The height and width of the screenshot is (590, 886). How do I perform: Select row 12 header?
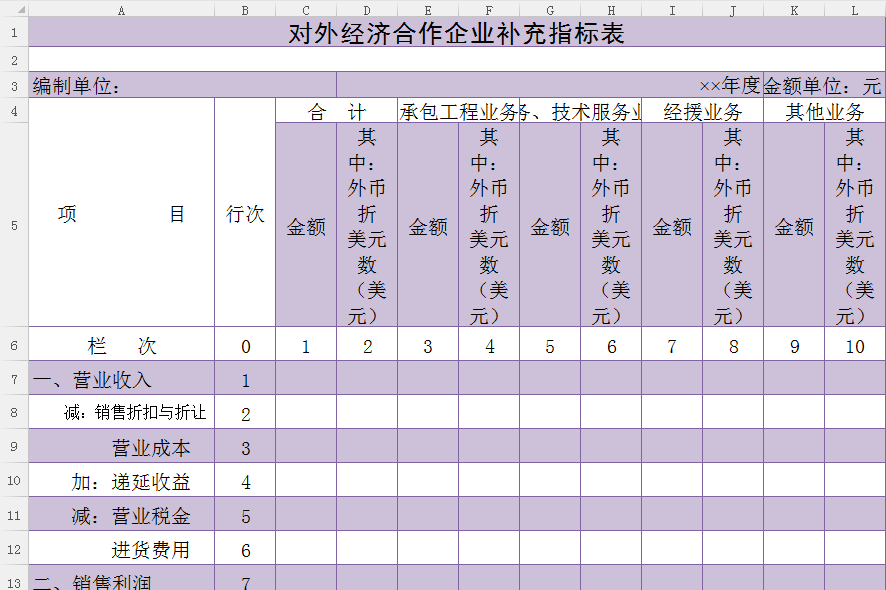(14, 550)
